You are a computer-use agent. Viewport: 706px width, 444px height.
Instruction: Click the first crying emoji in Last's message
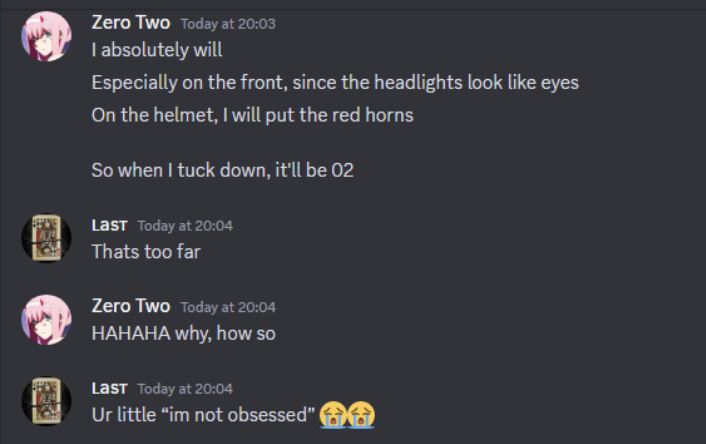(x=333, y=414)
